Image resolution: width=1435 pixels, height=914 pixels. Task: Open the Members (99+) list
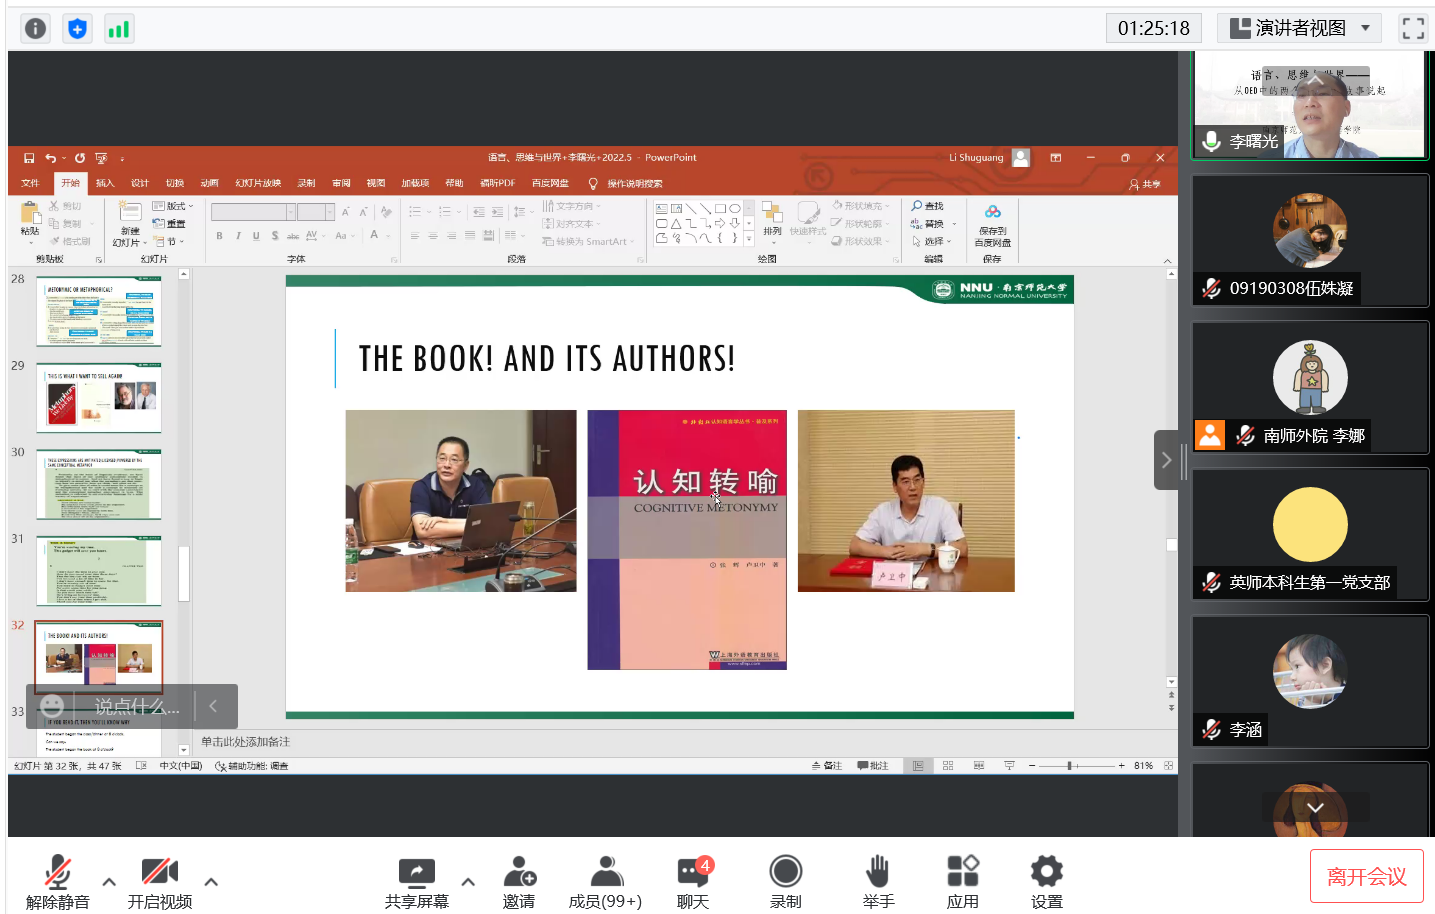(x=605, y=872)
